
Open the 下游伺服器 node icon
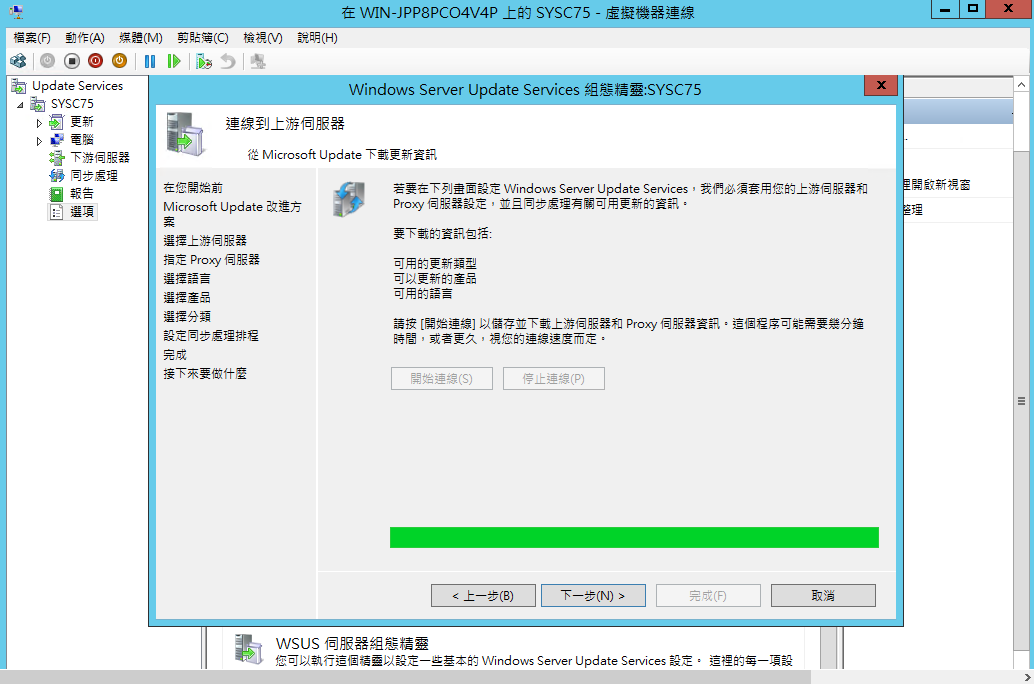57,158
